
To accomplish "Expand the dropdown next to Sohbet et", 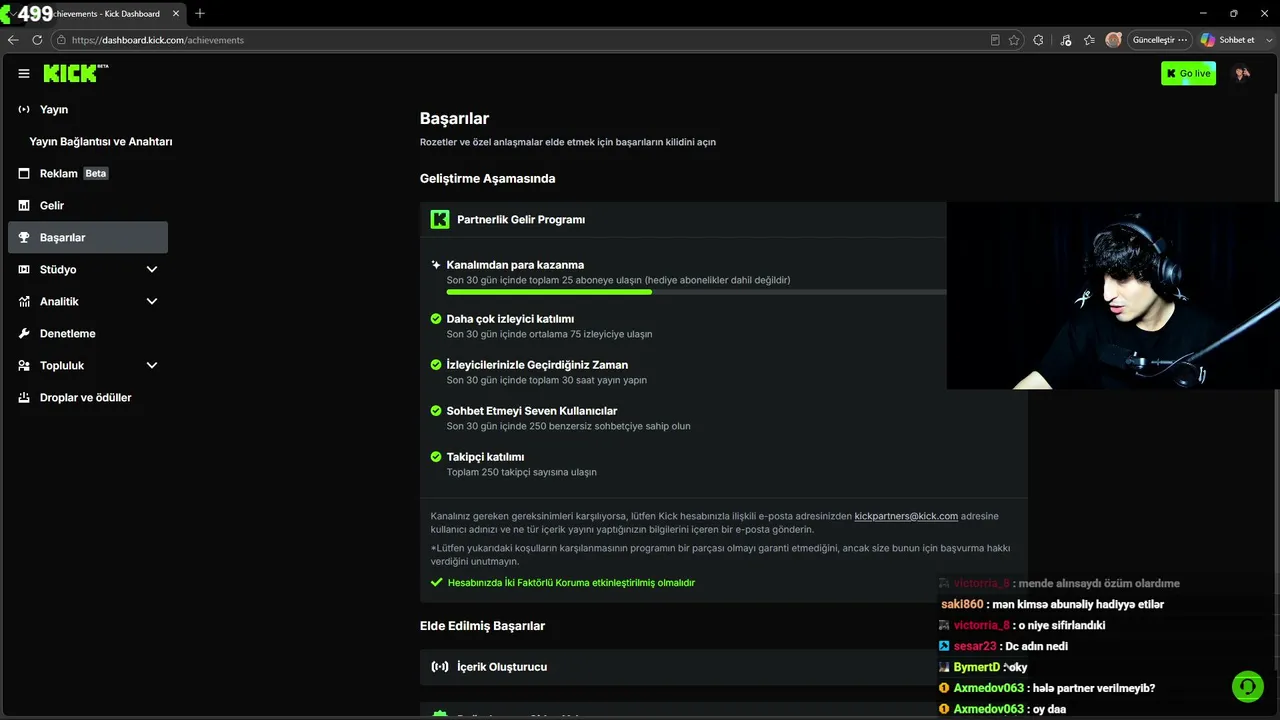I will (x=1268, y=40).
